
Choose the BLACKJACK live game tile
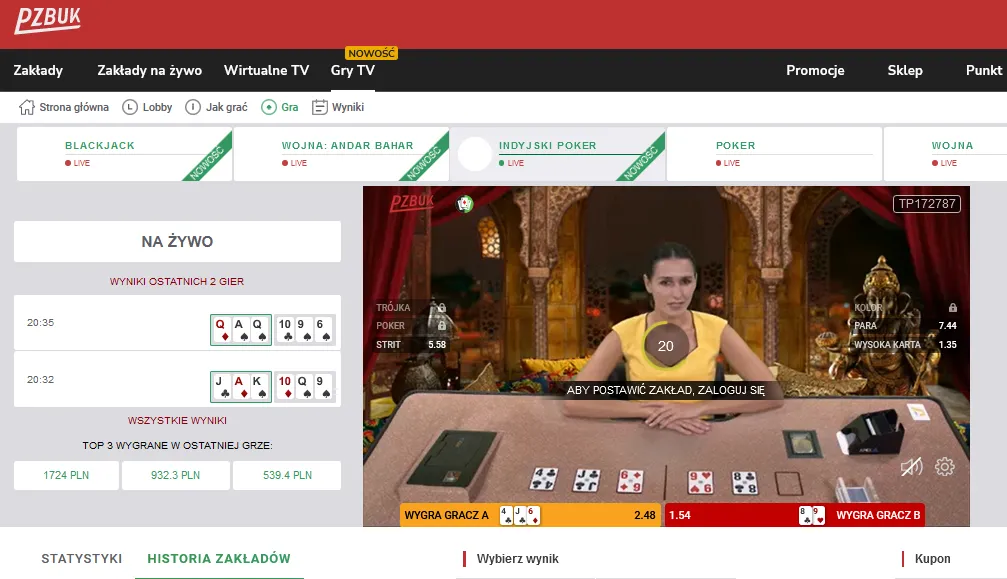pos(124,154)
